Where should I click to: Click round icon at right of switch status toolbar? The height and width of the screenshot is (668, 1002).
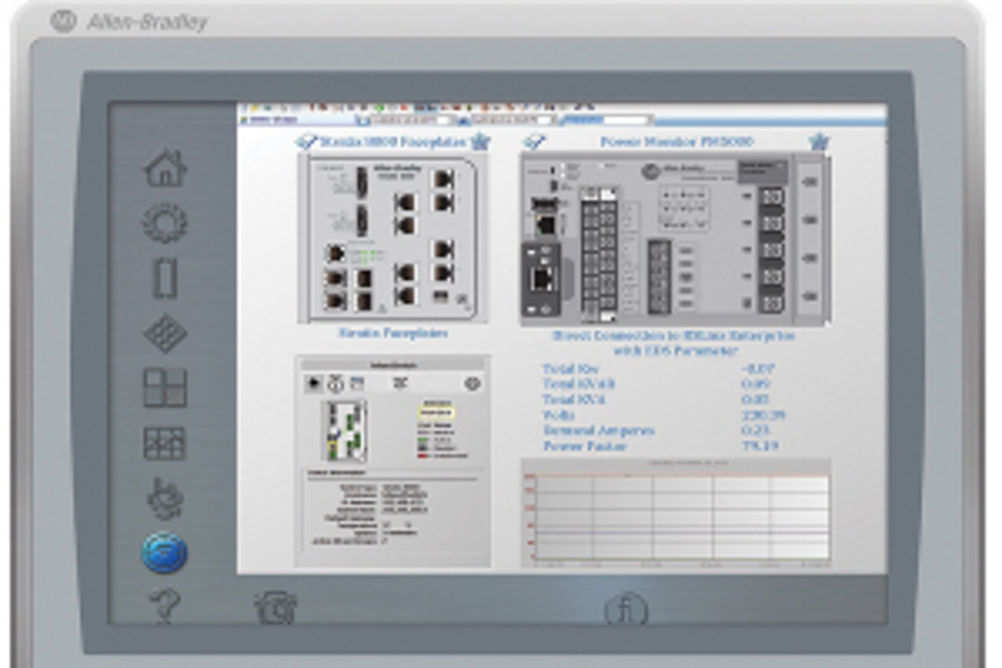click(x=472, y=384)
